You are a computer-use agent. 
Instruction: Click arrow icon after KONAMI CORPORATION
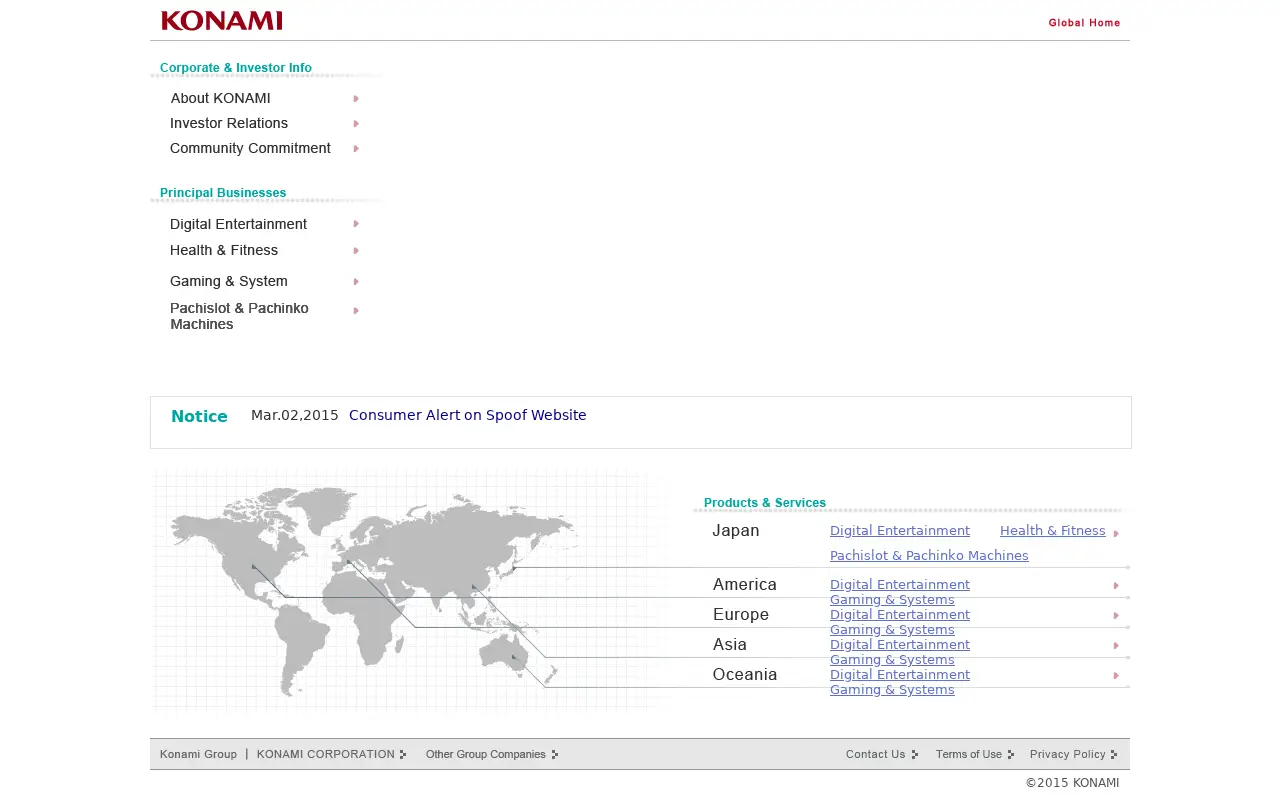tap(403, 755)
